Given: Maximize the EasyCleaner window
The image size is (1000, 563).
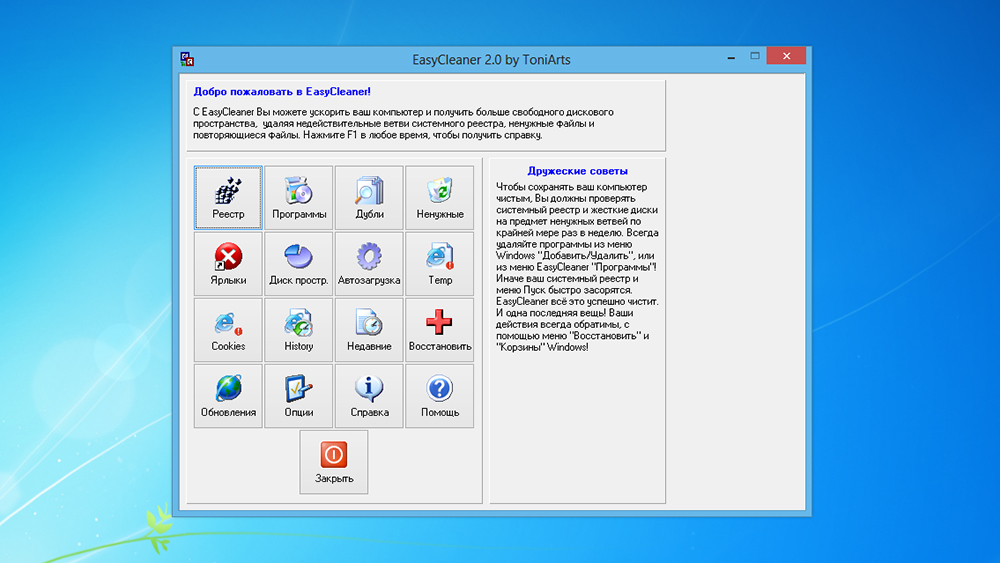Looking at the screenshot, I should (x=756, y=56).
